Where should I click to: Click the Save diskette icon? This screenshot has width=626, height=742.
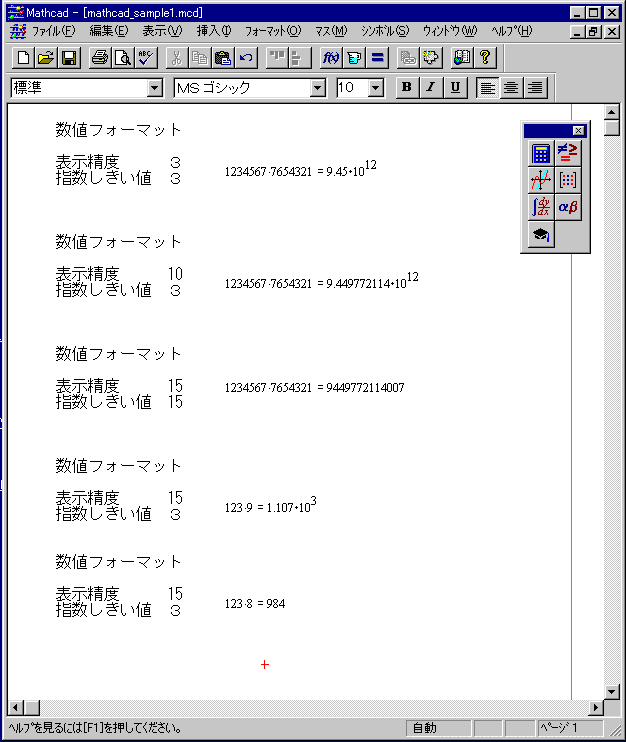(x=69, y=57)
